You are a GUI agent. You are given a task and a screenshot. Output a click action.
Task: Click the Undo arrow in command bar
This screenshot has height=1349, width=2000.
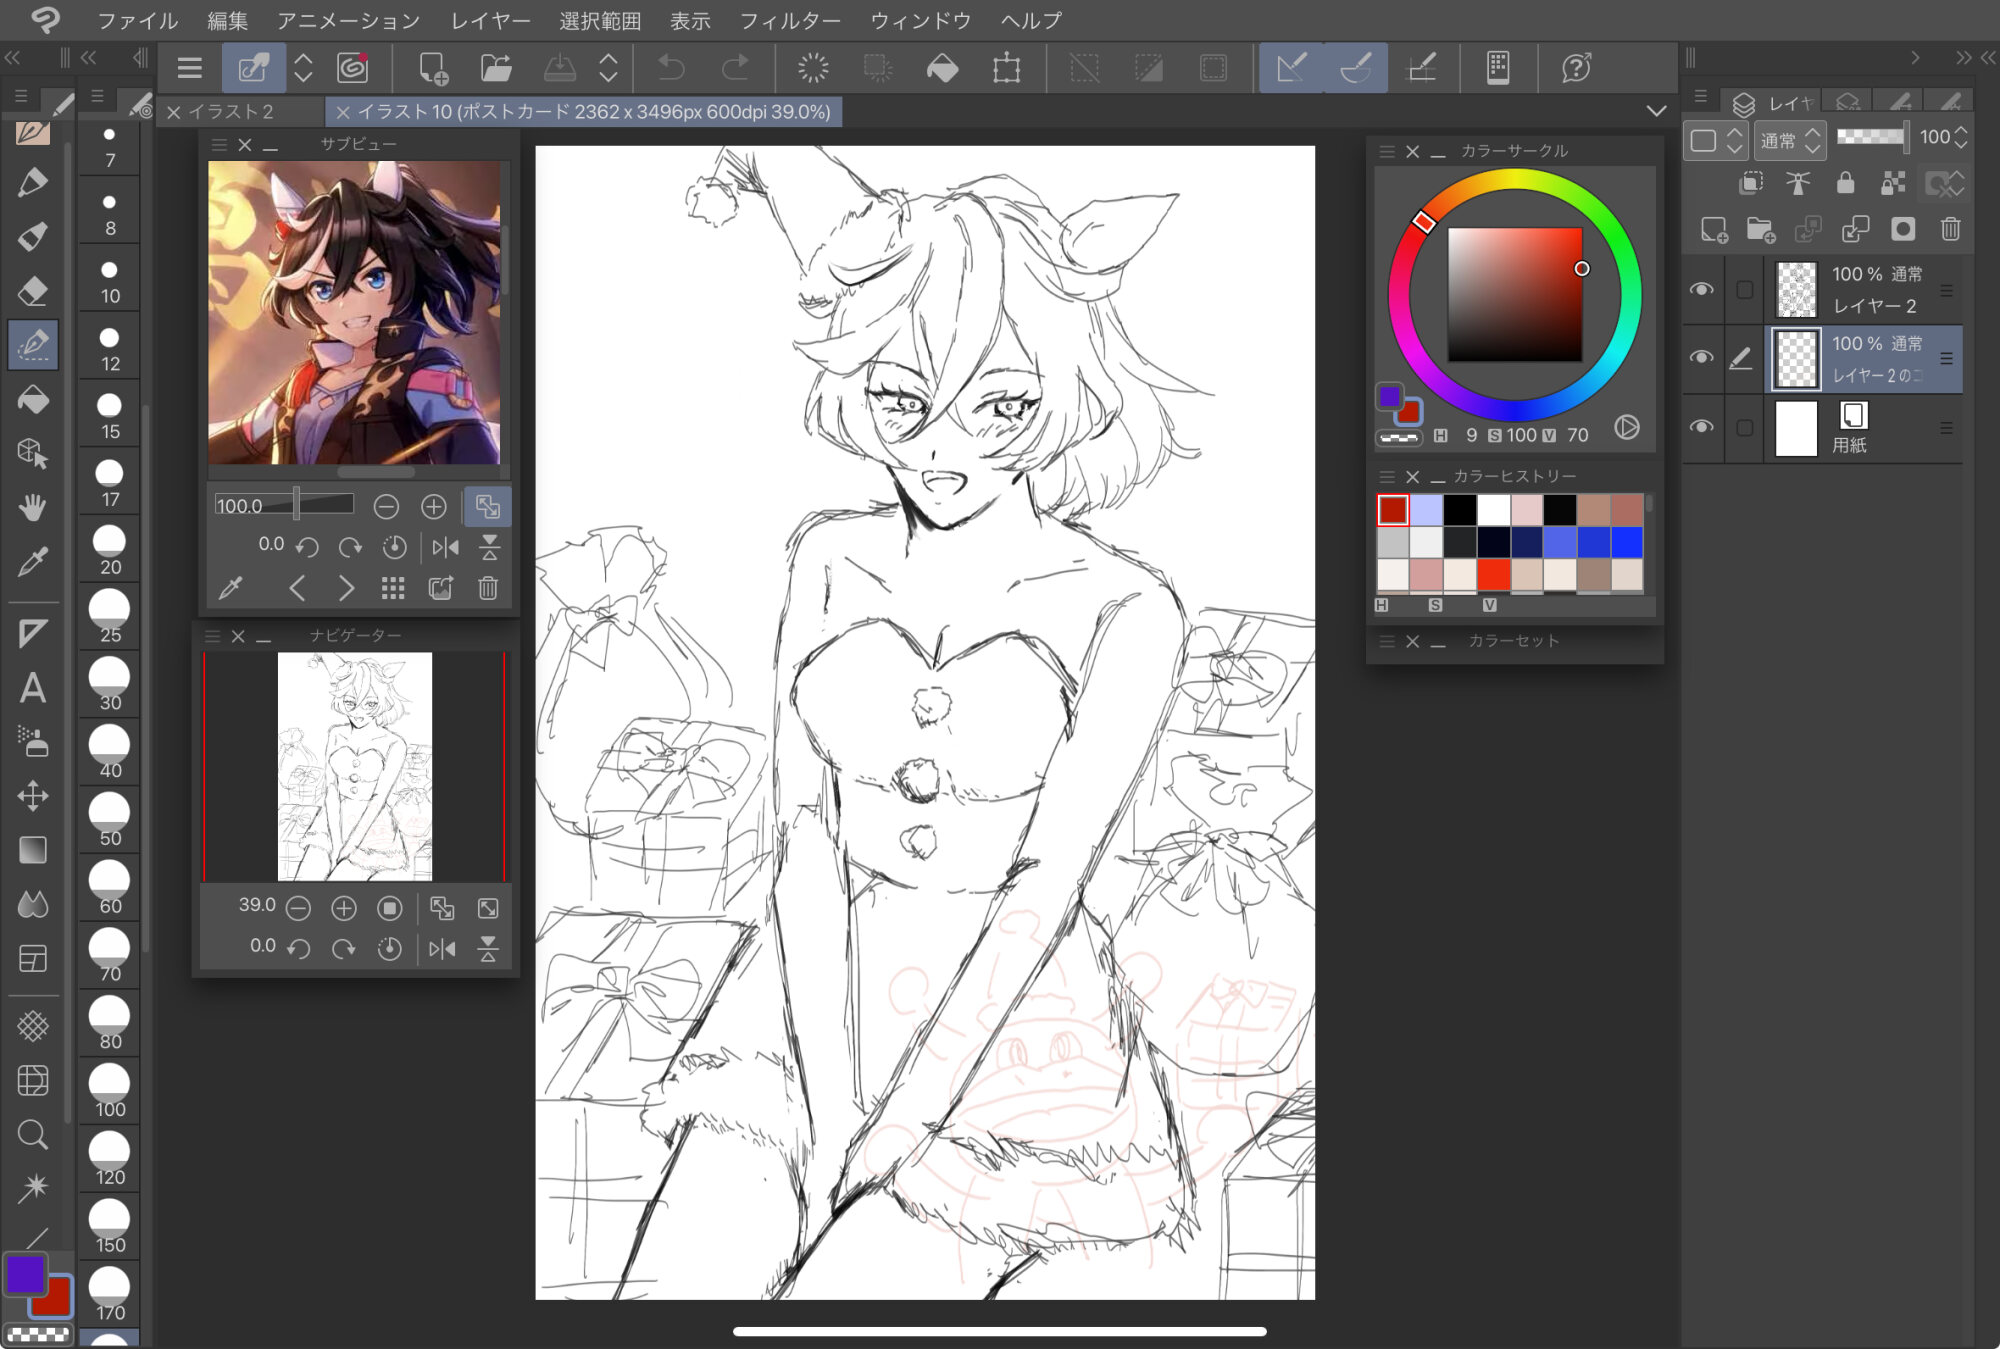point(671,68)
